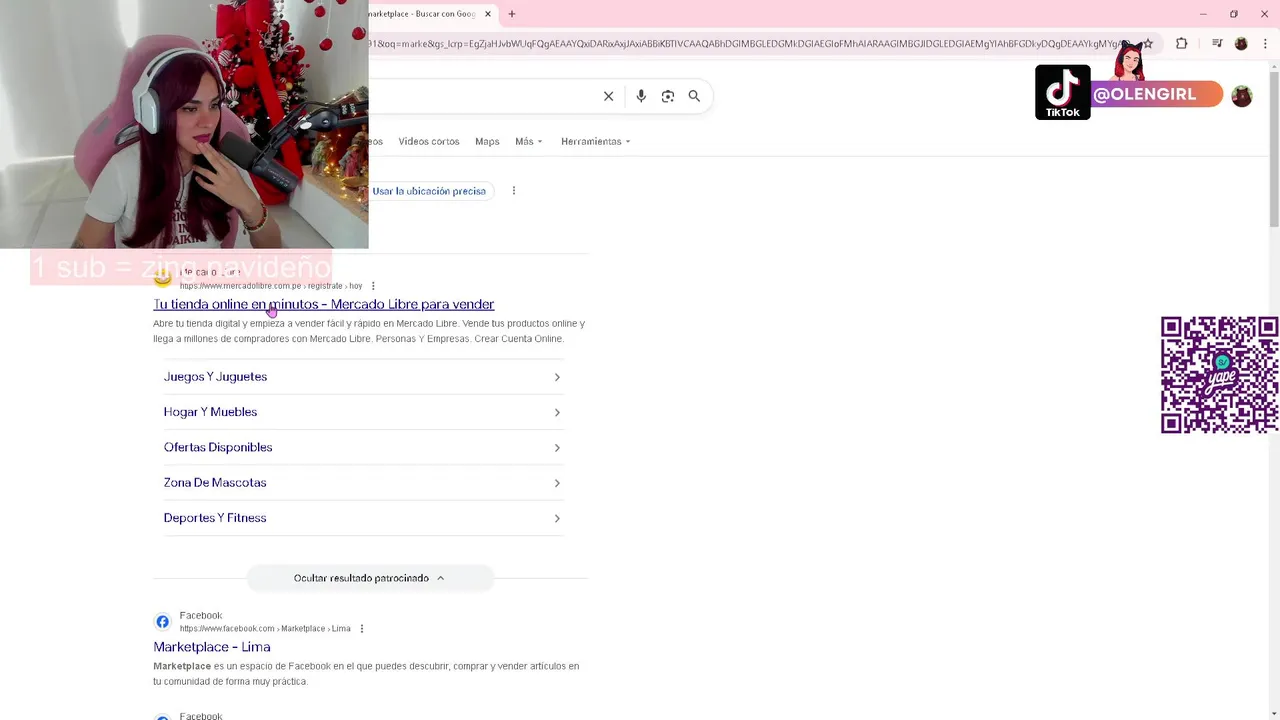Screen dimensions: 1280x720
Task: Clear the Google search box with the X icon
Action: 608,96
